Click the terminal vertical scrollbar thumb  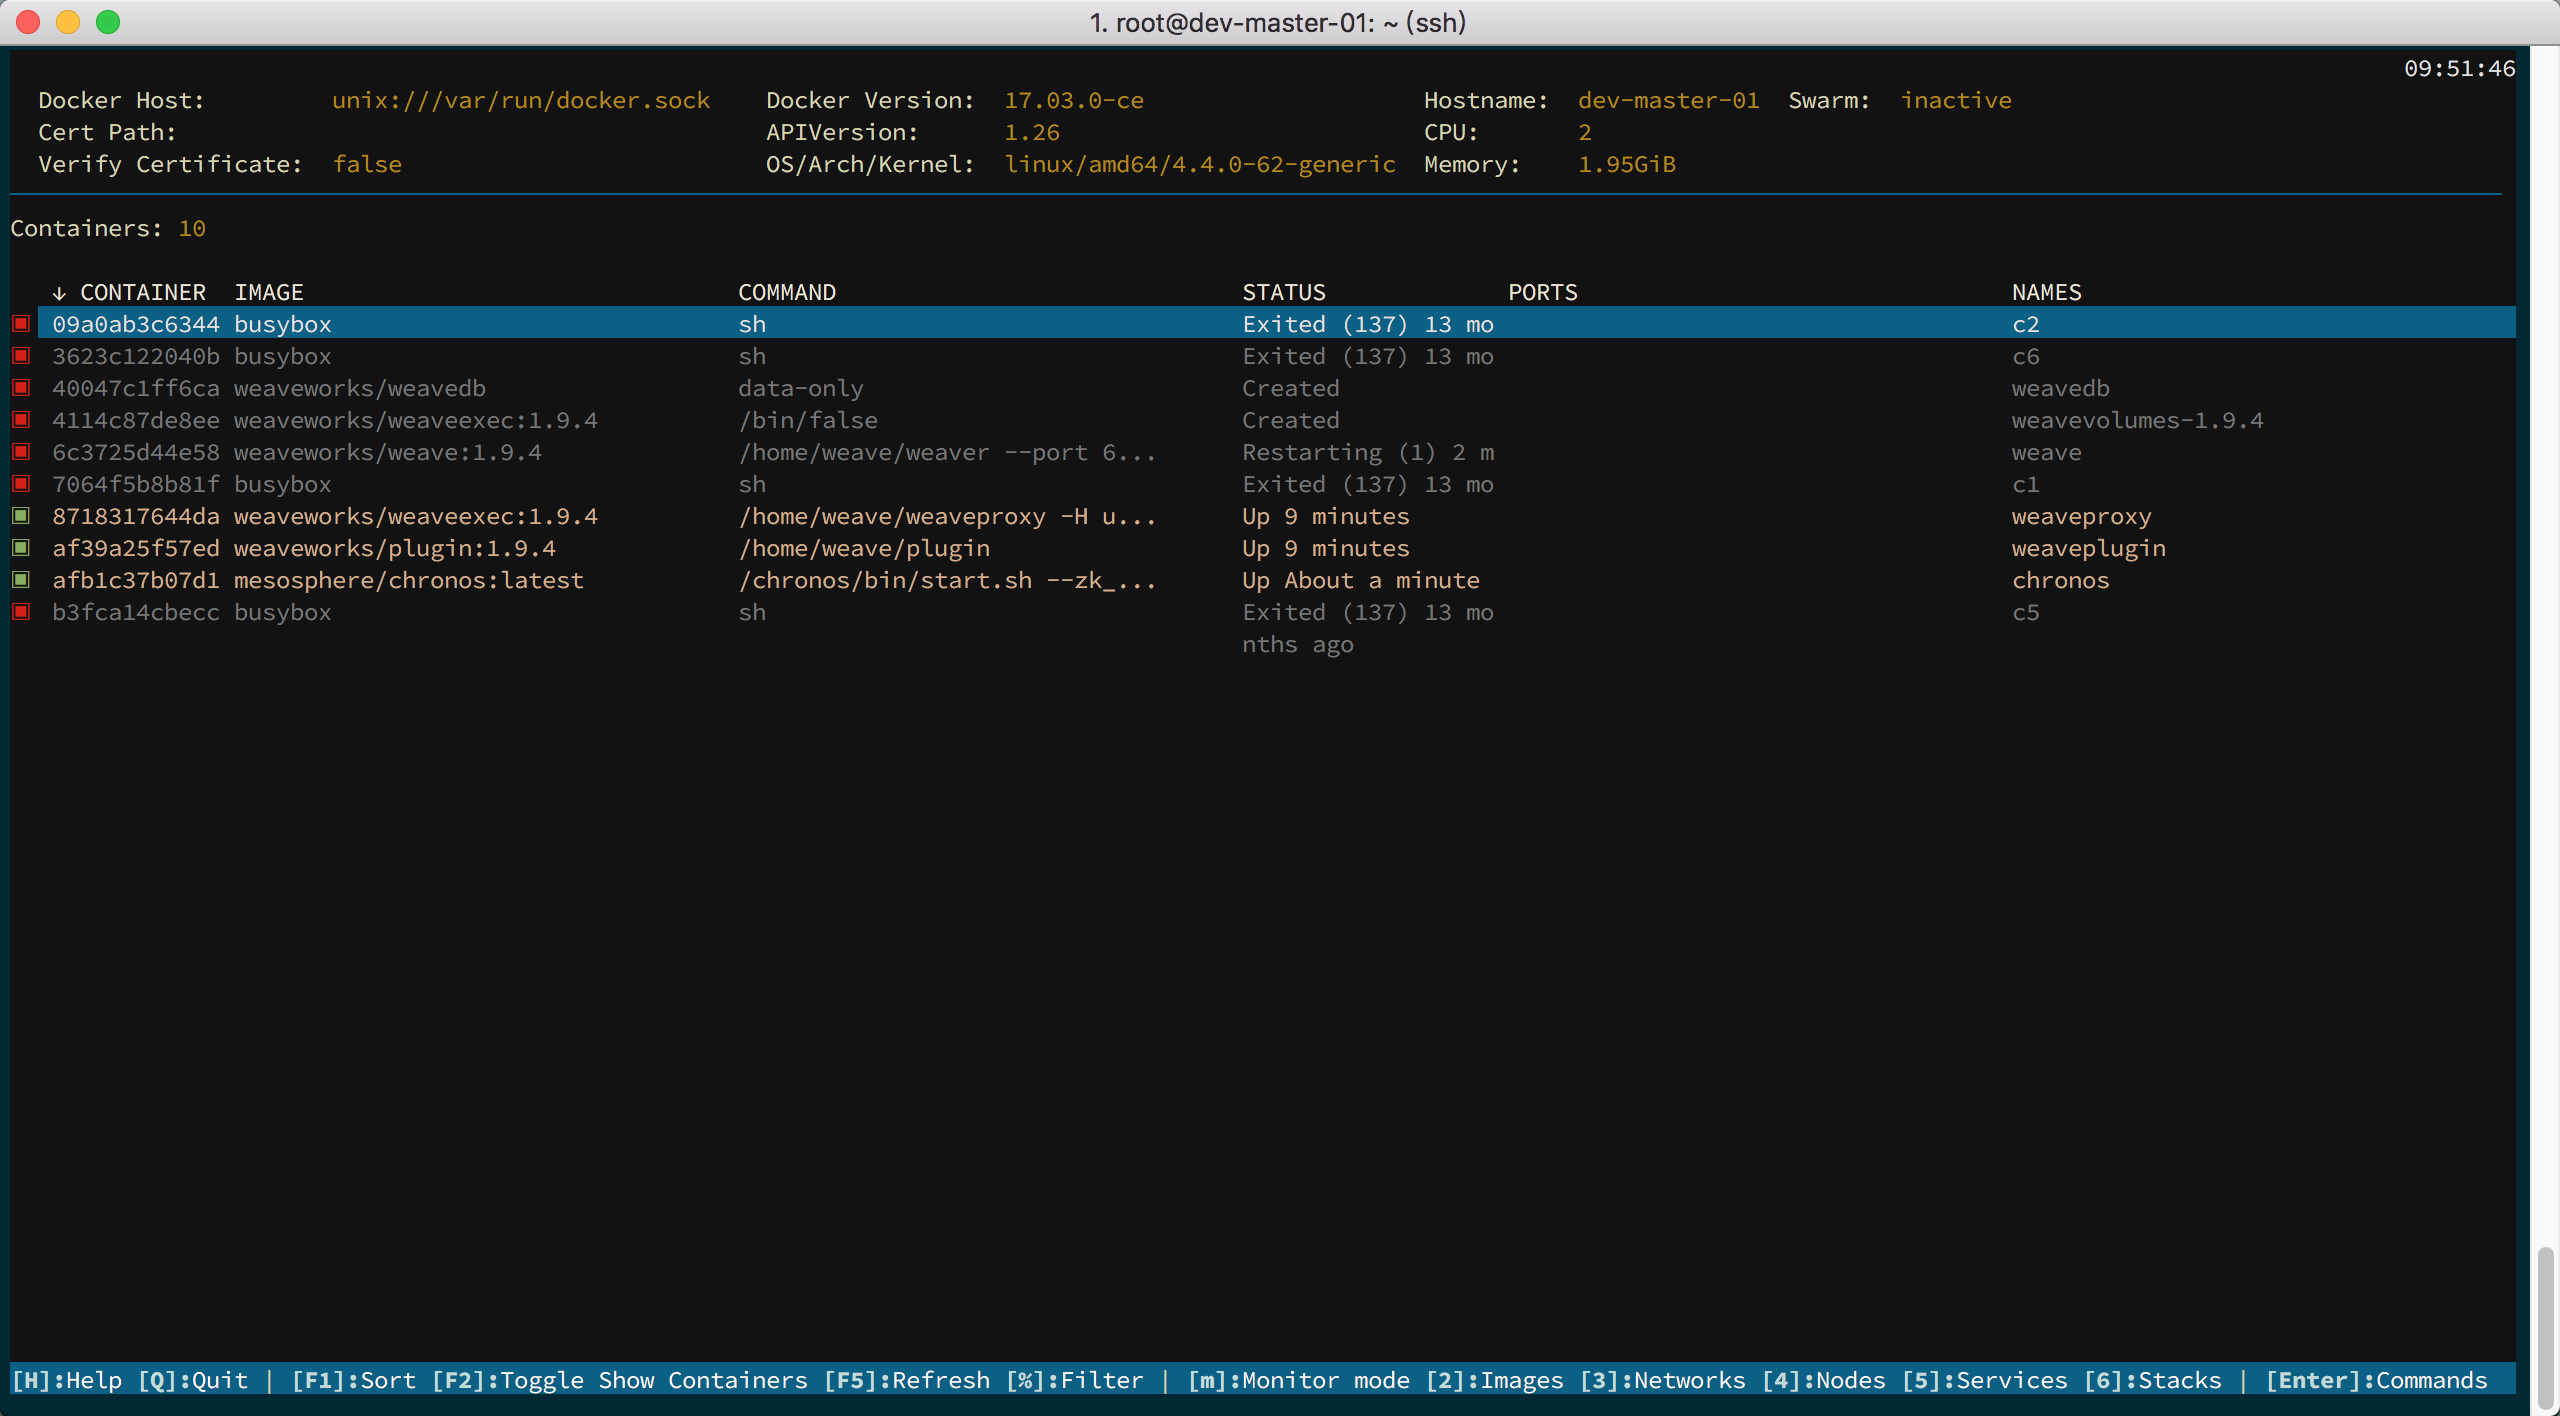[2546, 1327]
